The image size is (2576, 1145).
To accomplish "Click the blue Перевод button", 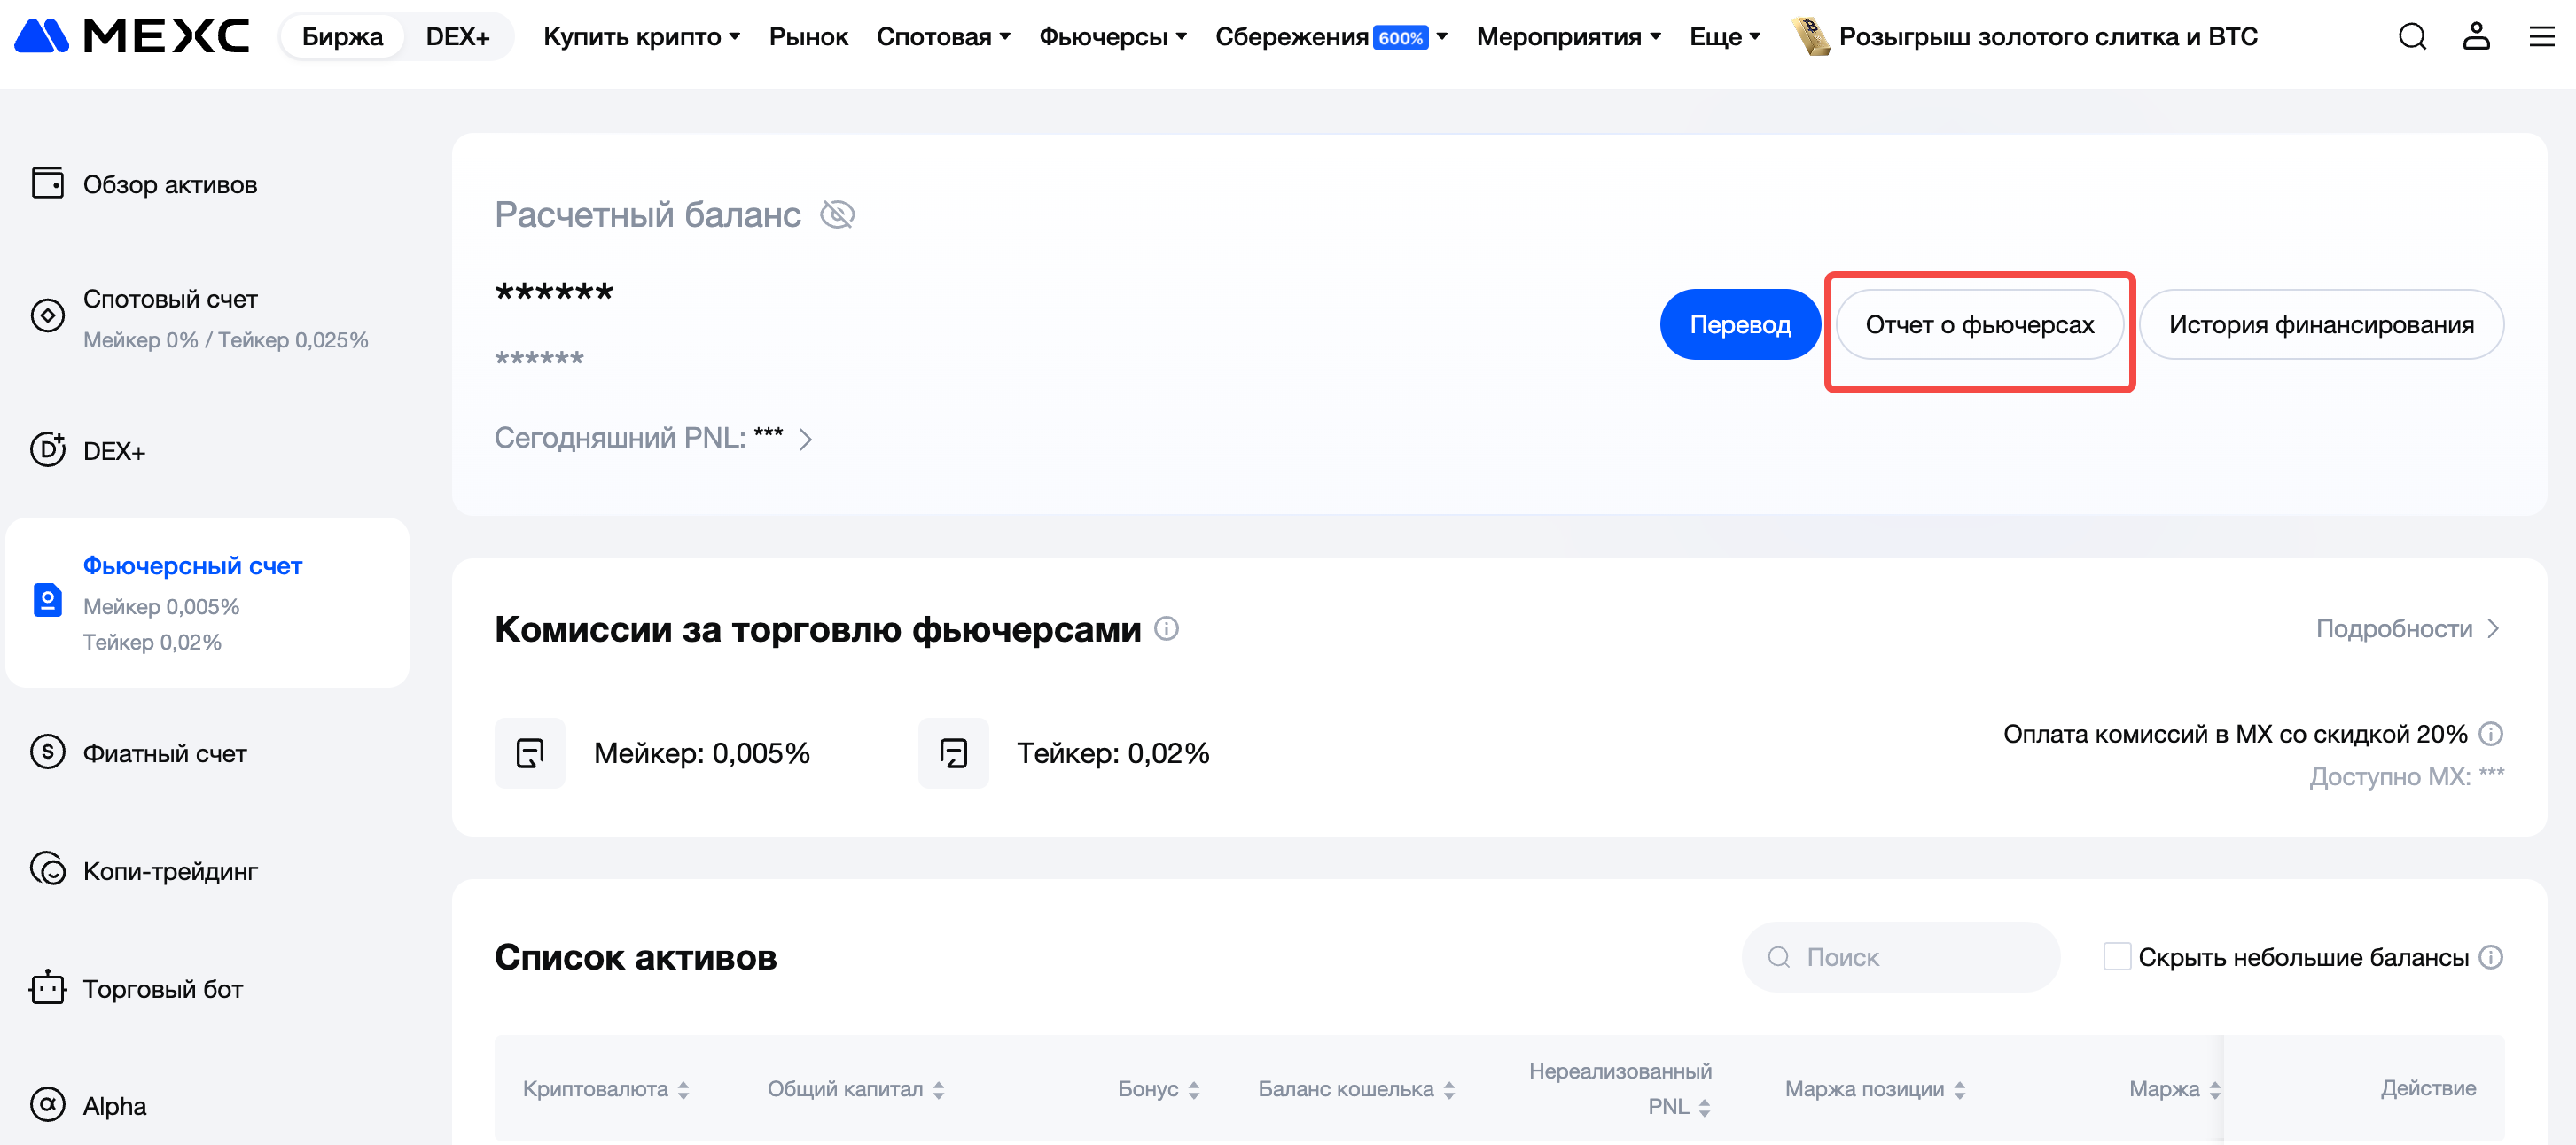I will click(1740, 324).
